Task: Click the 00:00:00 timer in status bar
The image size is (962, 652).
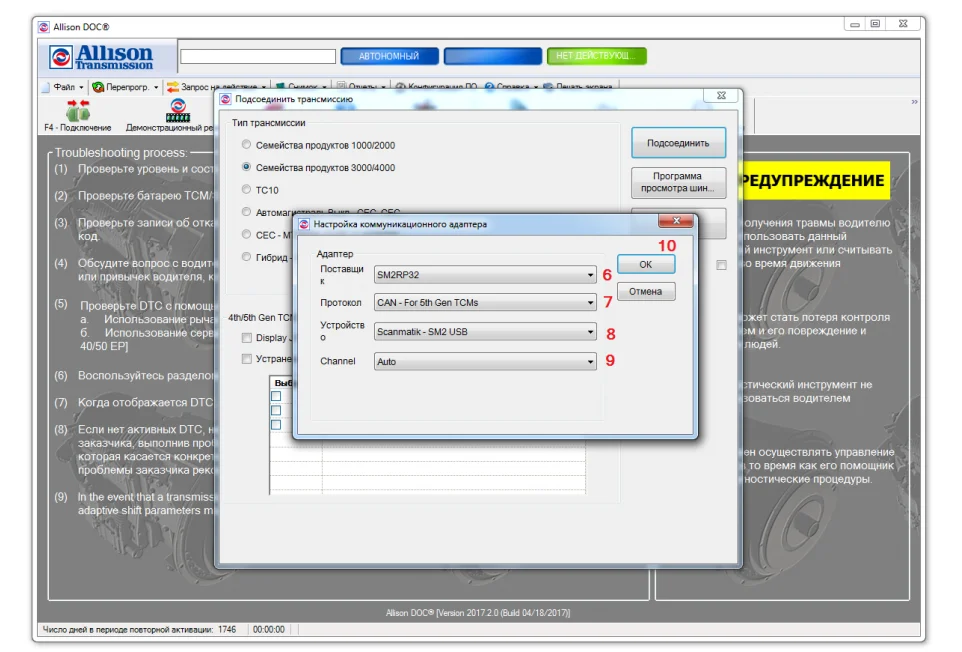Action: (x=269, y=630)
